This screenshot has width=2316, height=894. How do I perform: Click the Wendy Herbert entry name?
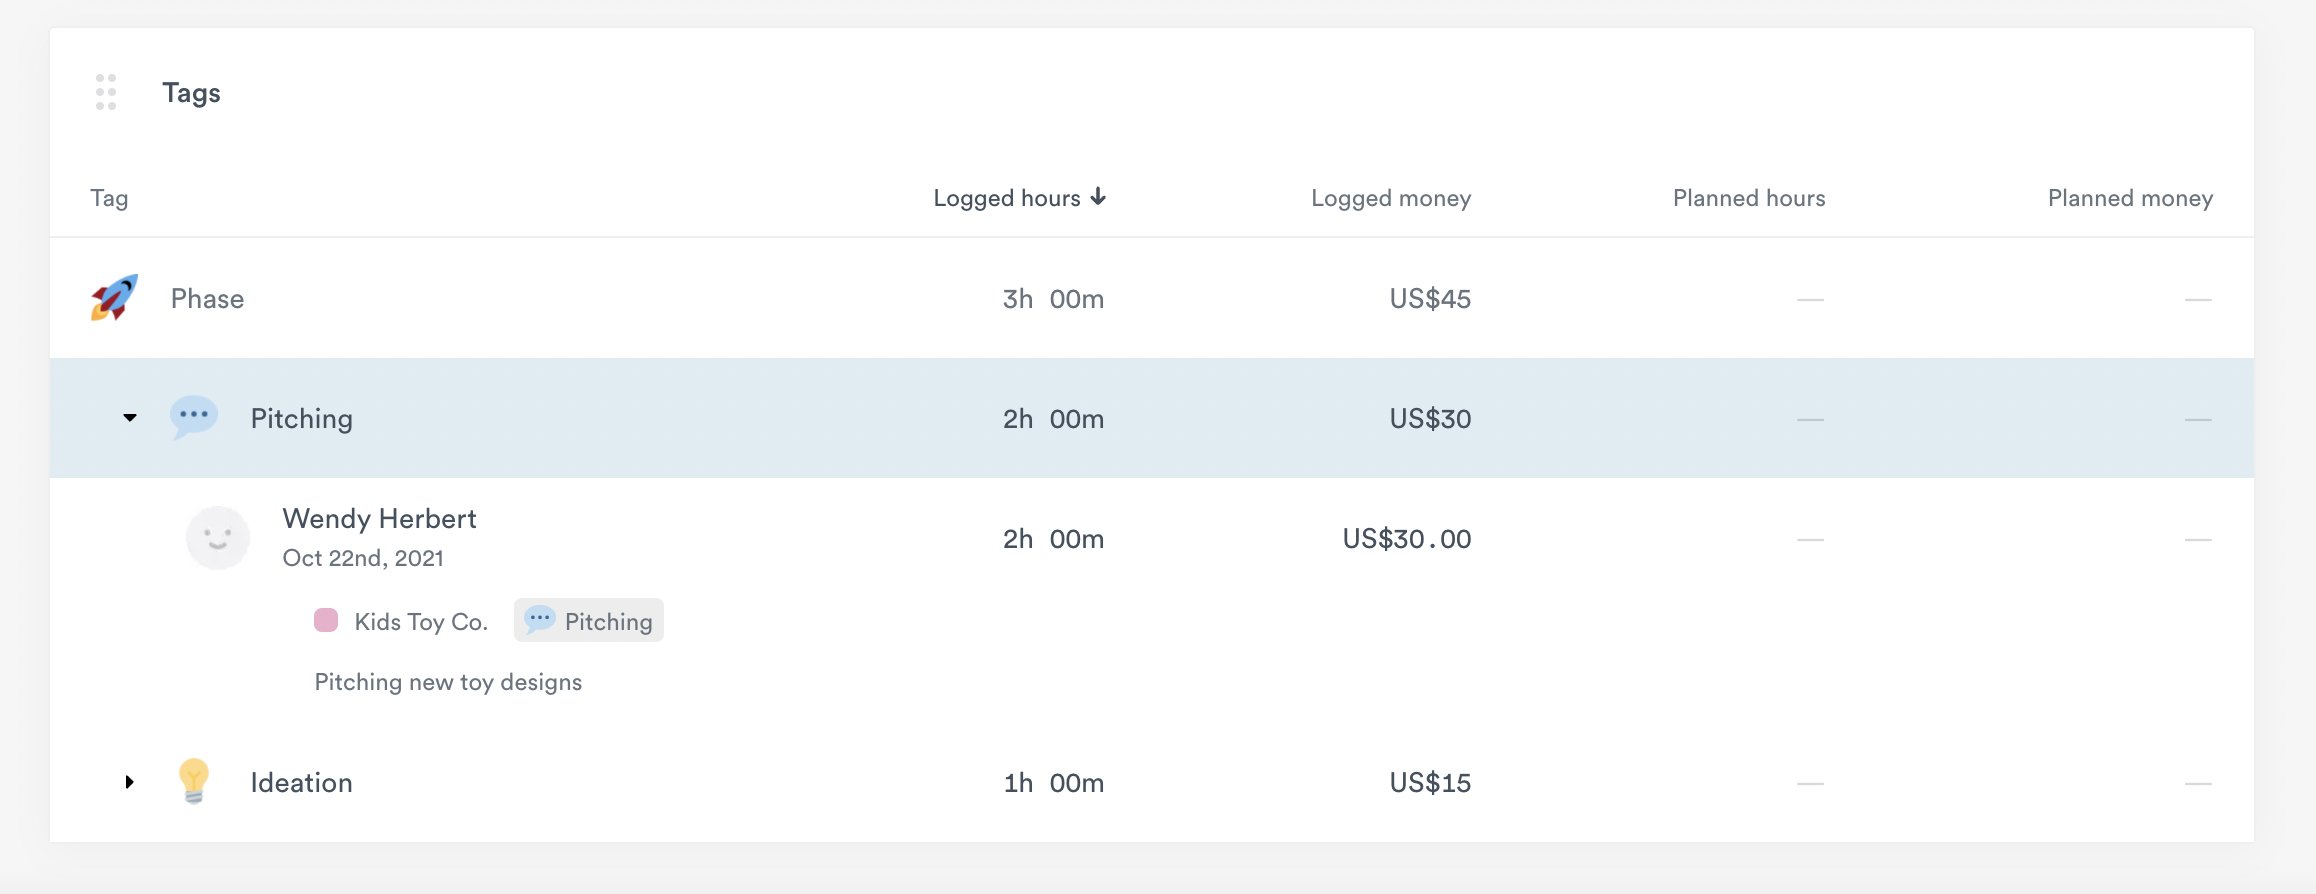point(379,518)
